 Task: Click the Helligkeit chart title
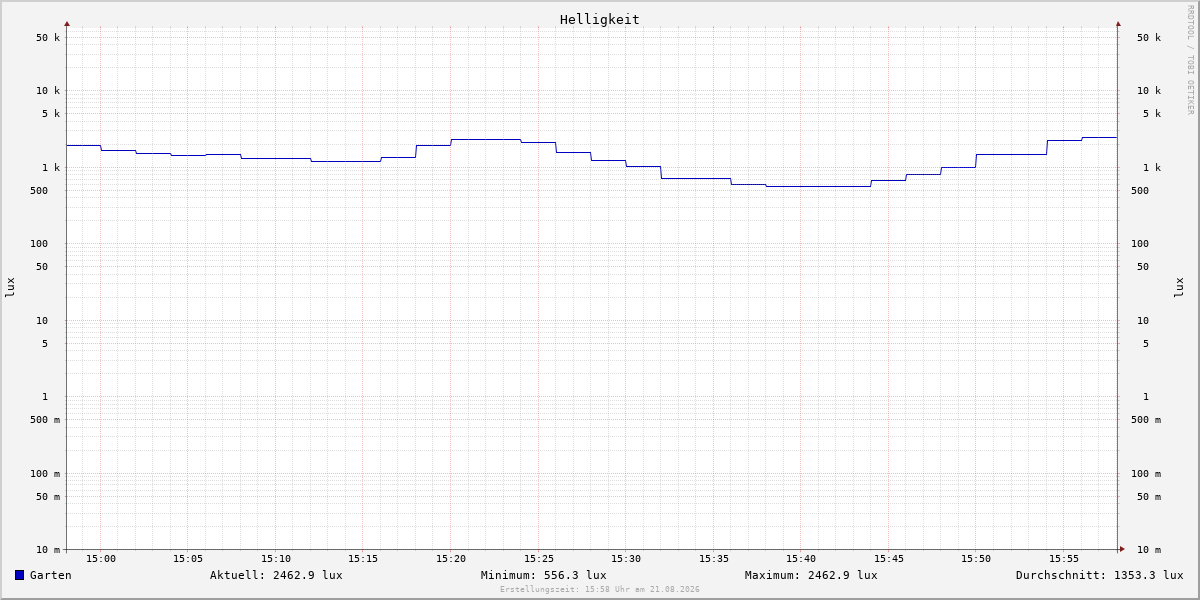coord(600,19)
